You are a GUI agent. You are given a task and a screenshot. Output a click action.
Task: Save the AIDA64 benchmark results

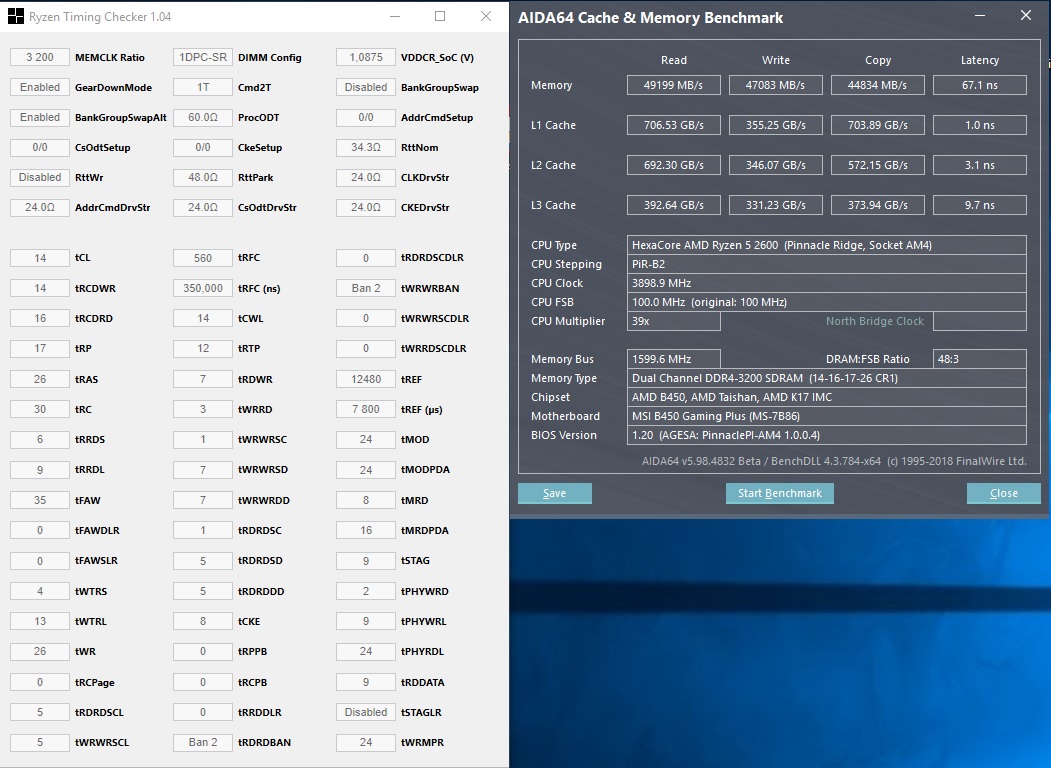pyautogui.click(x=554, y=493)
